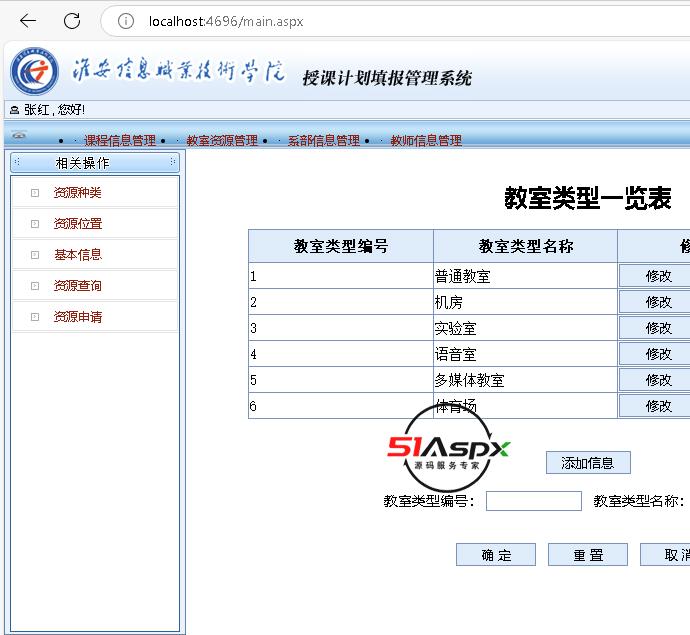Reload the page with the refresh icon
This screenshot has width=690, height=635.
click(x=72, y=21)
